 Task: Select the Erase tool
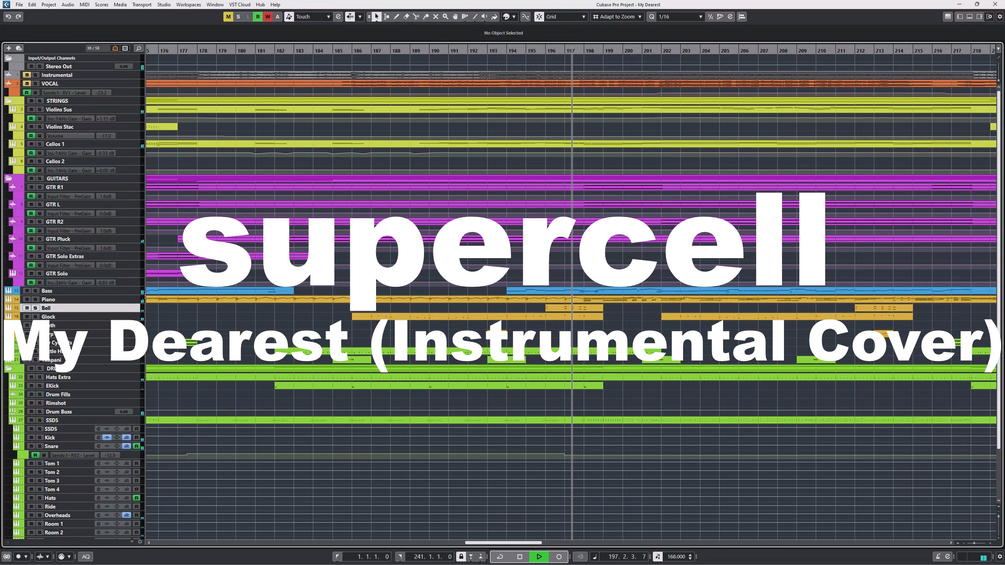[406, 17]
